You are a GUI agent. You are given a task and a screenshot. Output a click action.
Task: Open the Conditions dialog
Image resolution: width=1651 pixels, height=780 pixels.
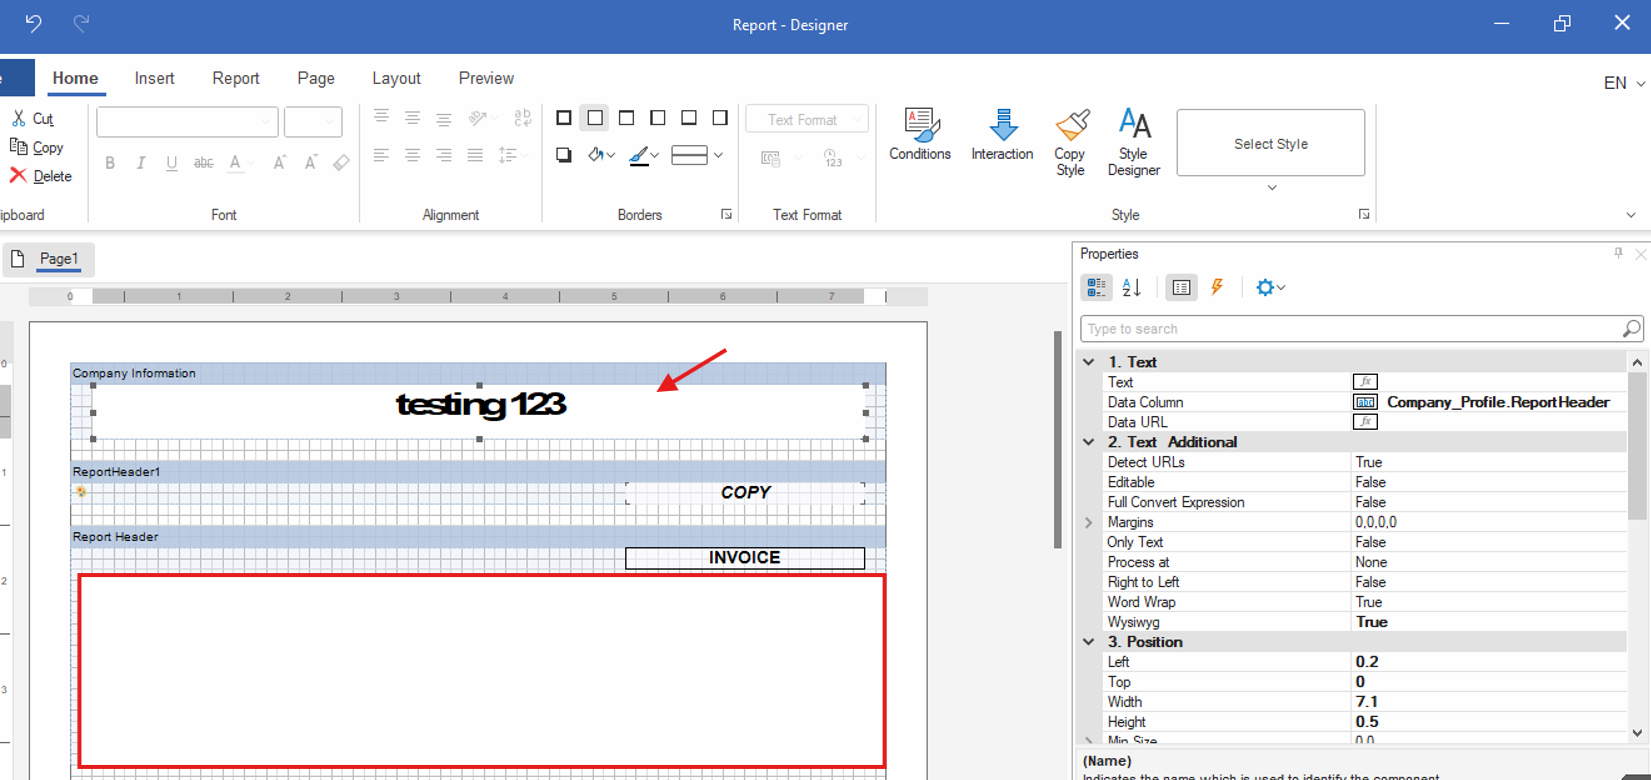point(919,134)
